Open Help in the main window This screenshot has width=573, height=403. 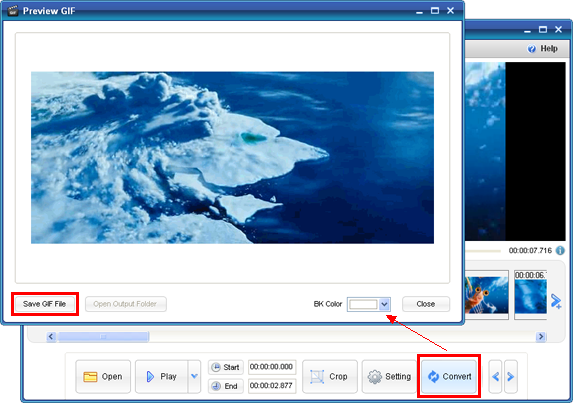point(543,49)
